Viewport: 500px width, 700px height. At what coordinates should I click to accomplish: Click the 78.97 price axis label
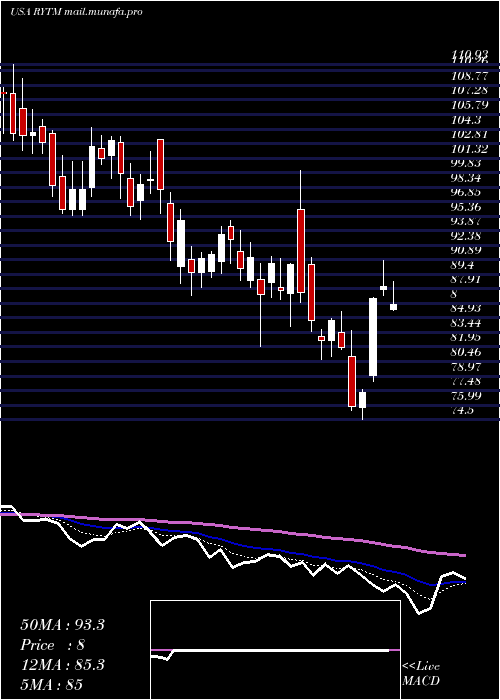click(468, 367)
